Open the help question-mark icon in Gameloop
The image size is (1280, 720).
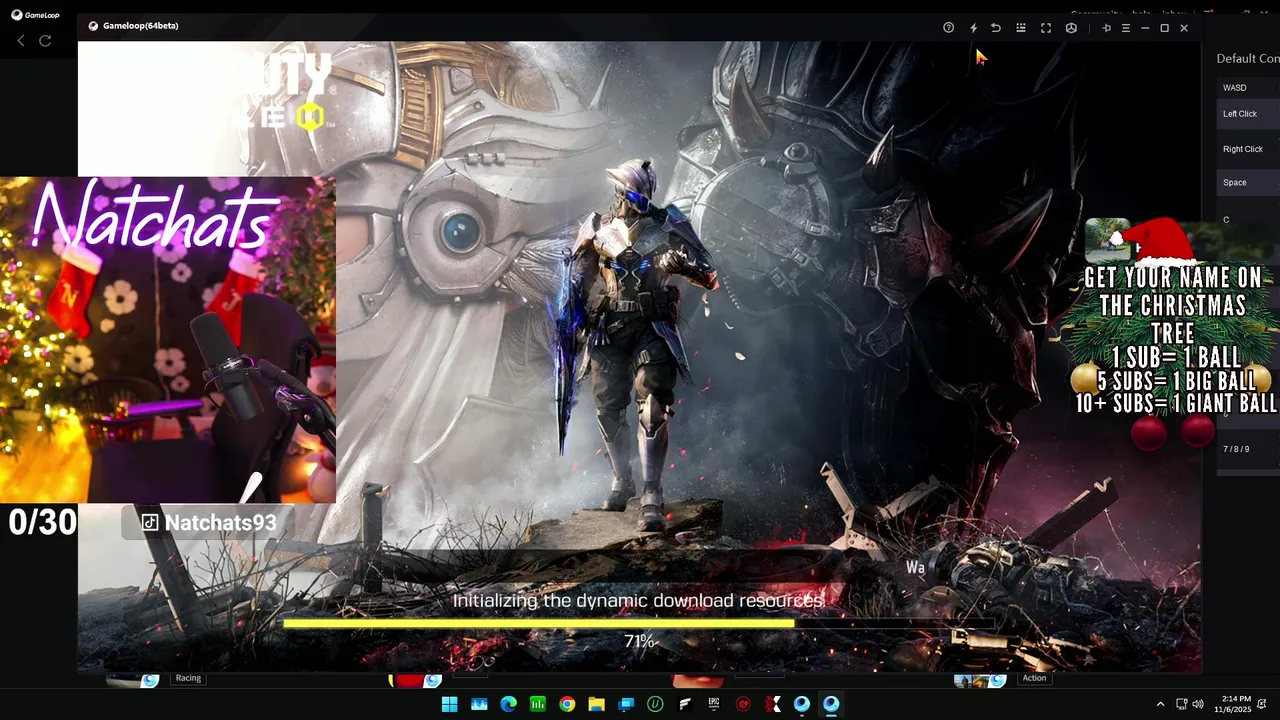948,28
